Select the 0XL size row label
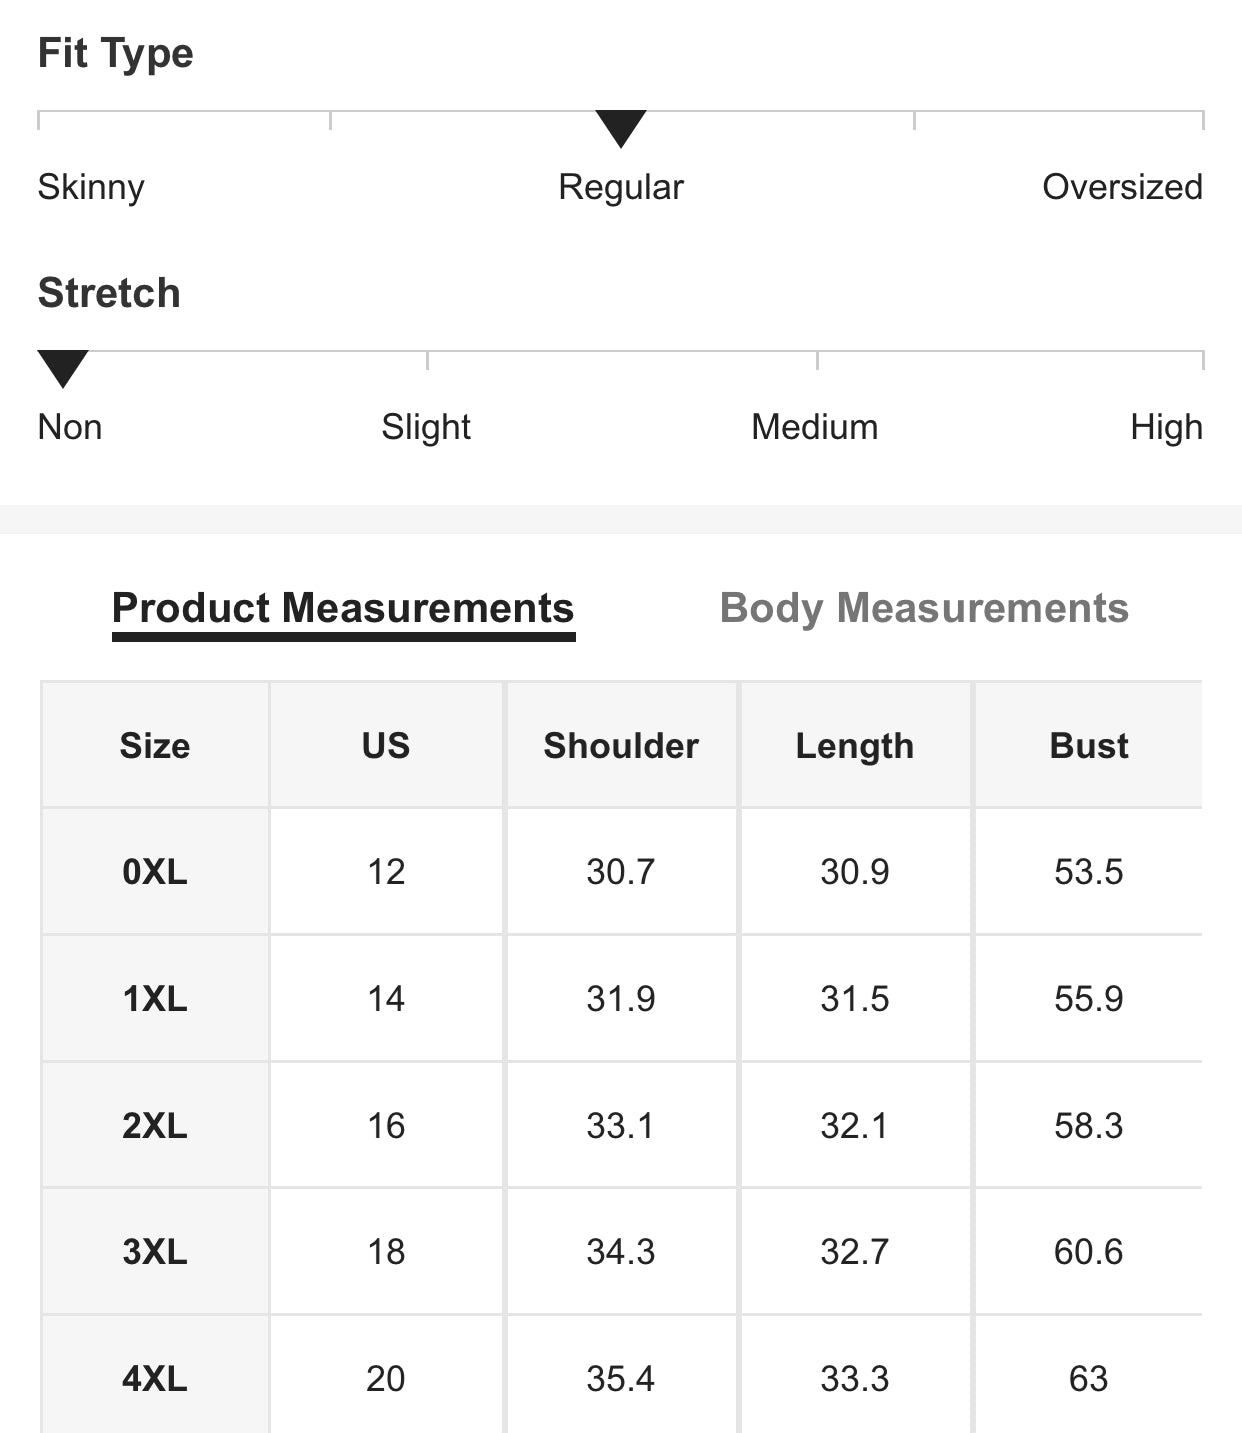Screen dimensions: 1242x1433 tap(155, 872)
